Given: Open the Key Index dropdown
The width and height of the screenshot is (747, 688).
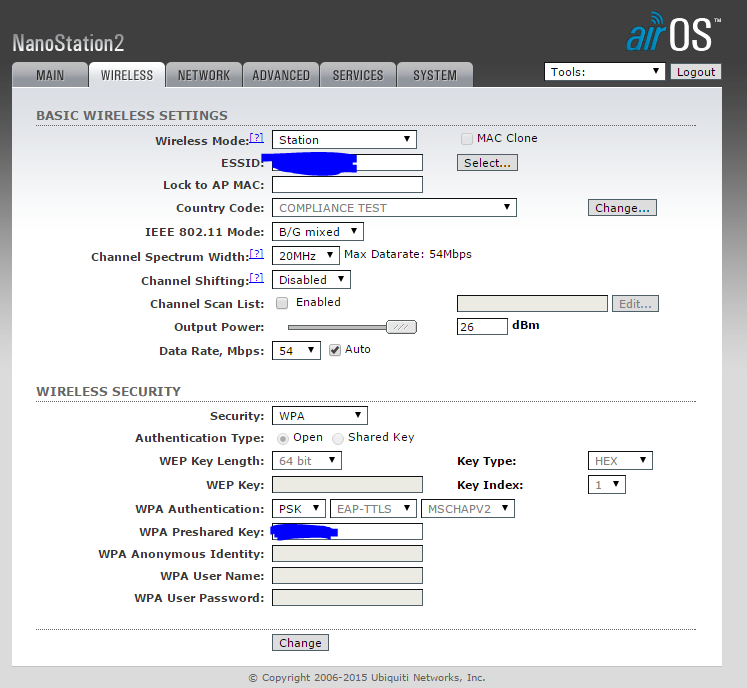Looking at the screenshot, I should point(606,485).
